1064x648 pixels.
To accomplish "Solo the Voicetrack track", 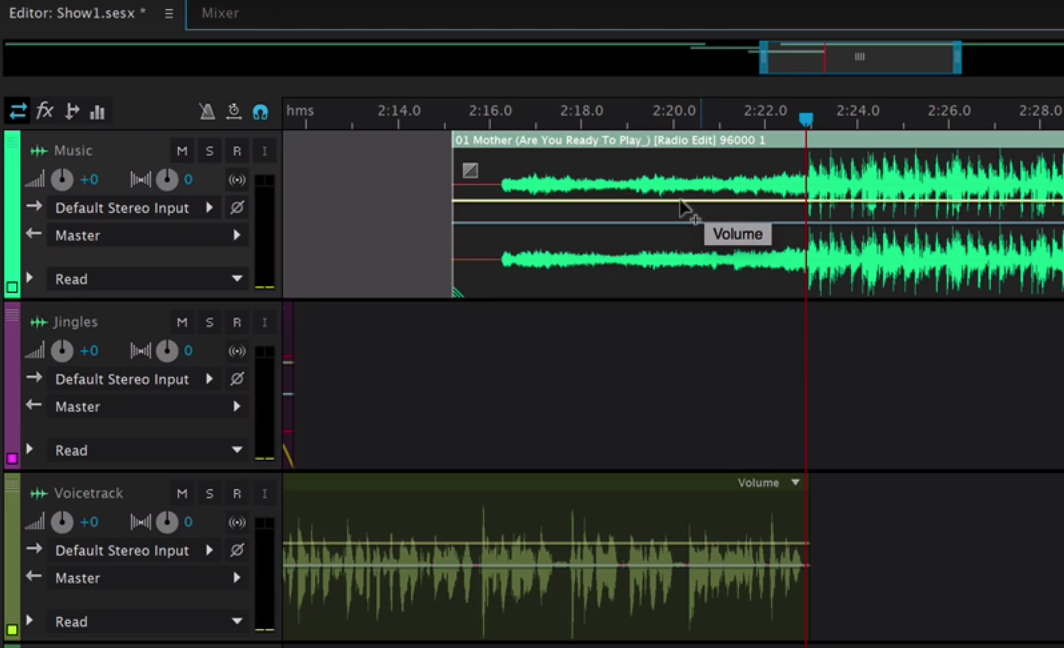I will (x=210, y=493).
